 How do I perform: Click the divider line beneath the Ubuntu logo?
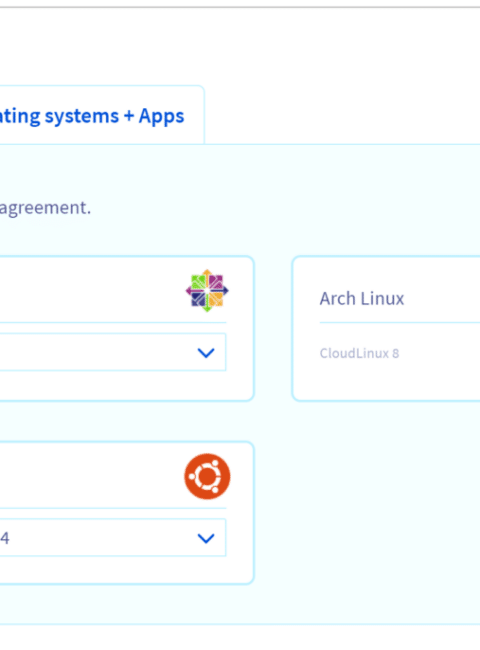(113, 508)
